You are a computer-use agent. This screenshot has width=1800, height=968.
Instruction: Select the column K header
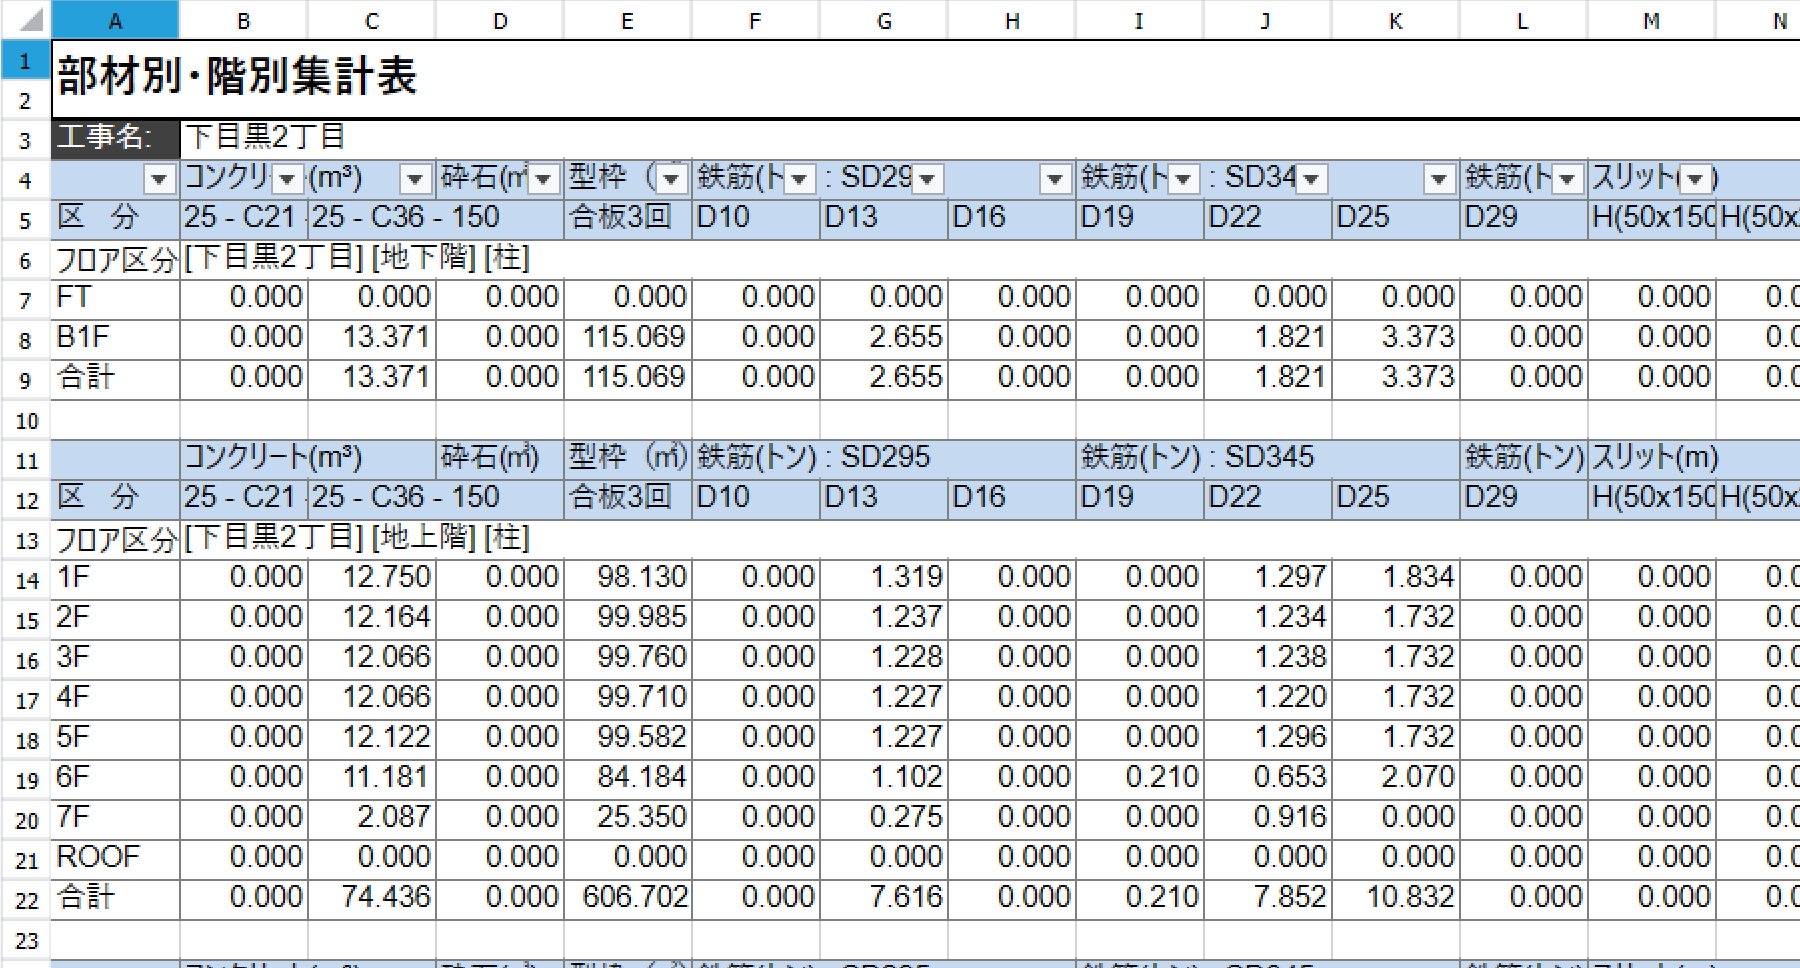pyautogui.click(x=1395, y=20)
